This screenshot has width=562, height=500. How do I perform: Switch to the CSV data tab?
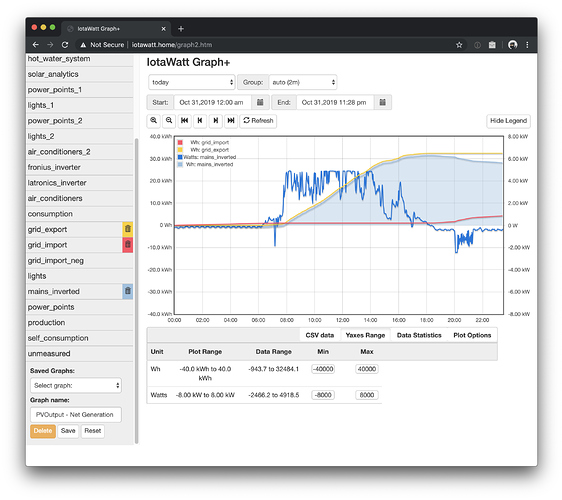click(320, 335)
